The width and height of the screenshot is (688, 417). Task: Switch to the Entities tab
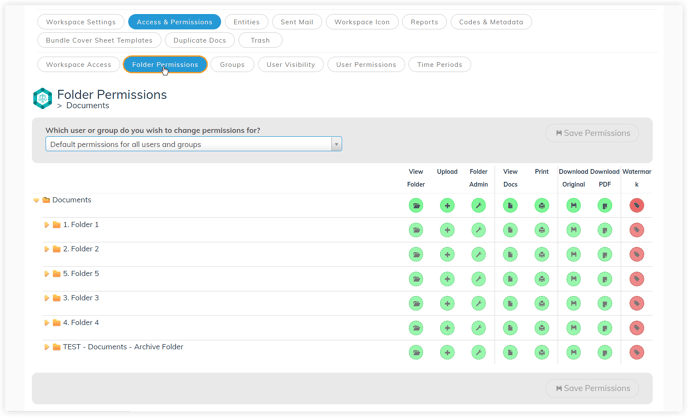(x=246, y=22)
